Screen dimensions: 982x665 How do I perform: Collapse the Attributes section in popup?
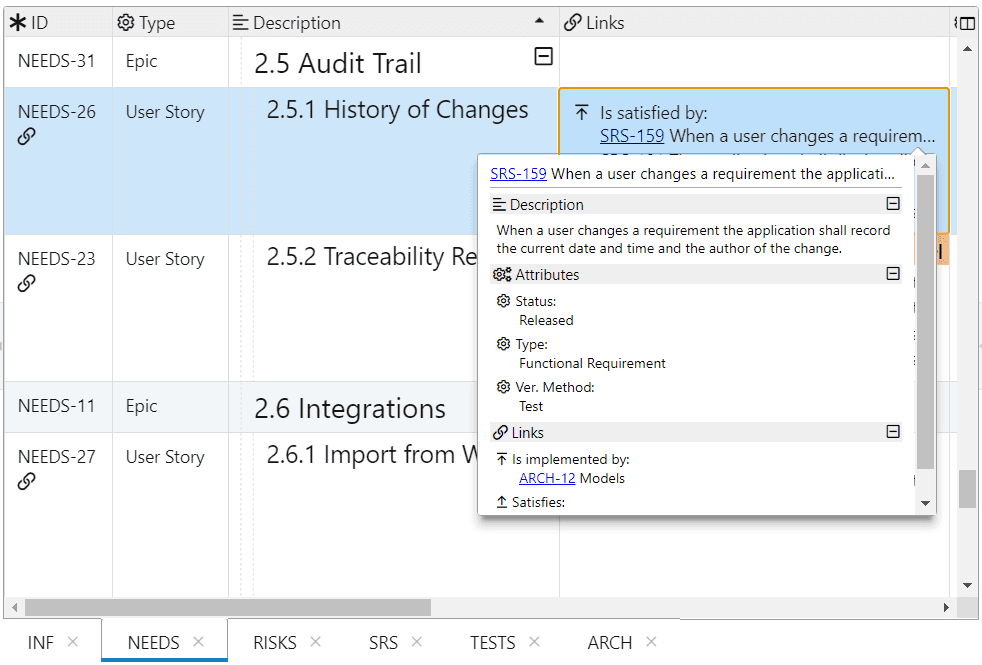click(x=893, y=274)
